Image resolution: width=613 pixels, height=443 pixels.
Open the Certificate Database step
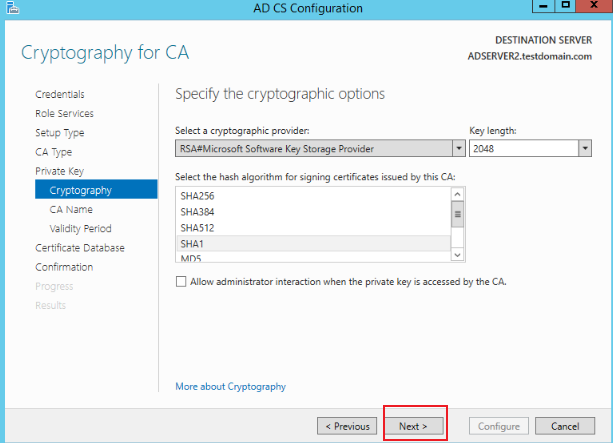click(x=80, y=248)
